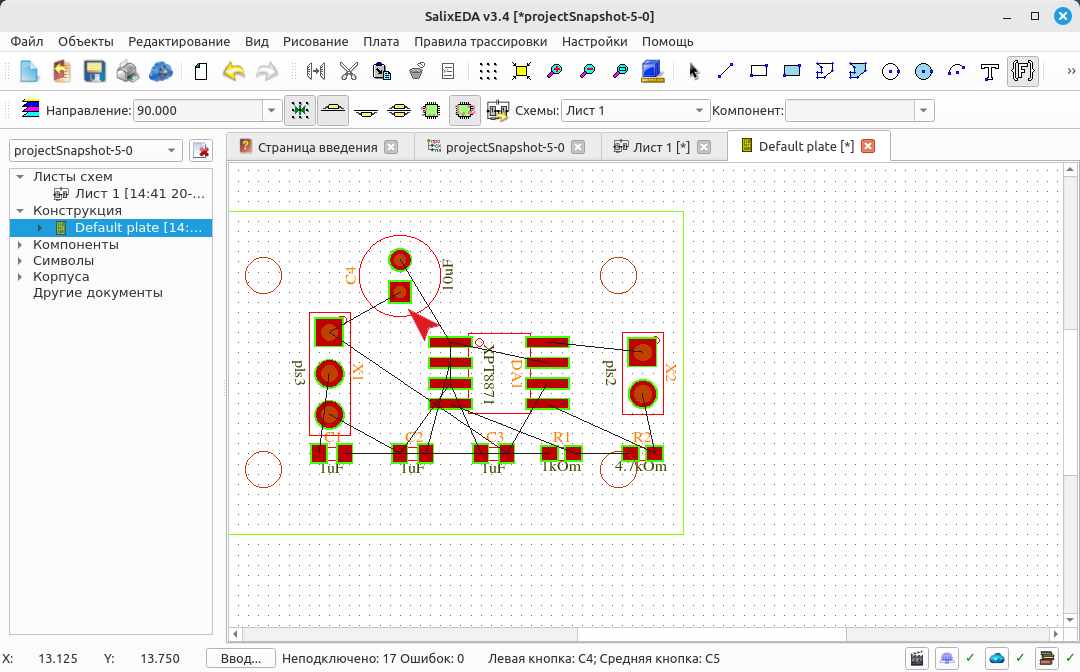Screen dimensions: 1080x672
Task: Select the Line drawing tool
Action: (x=725, y=71)
